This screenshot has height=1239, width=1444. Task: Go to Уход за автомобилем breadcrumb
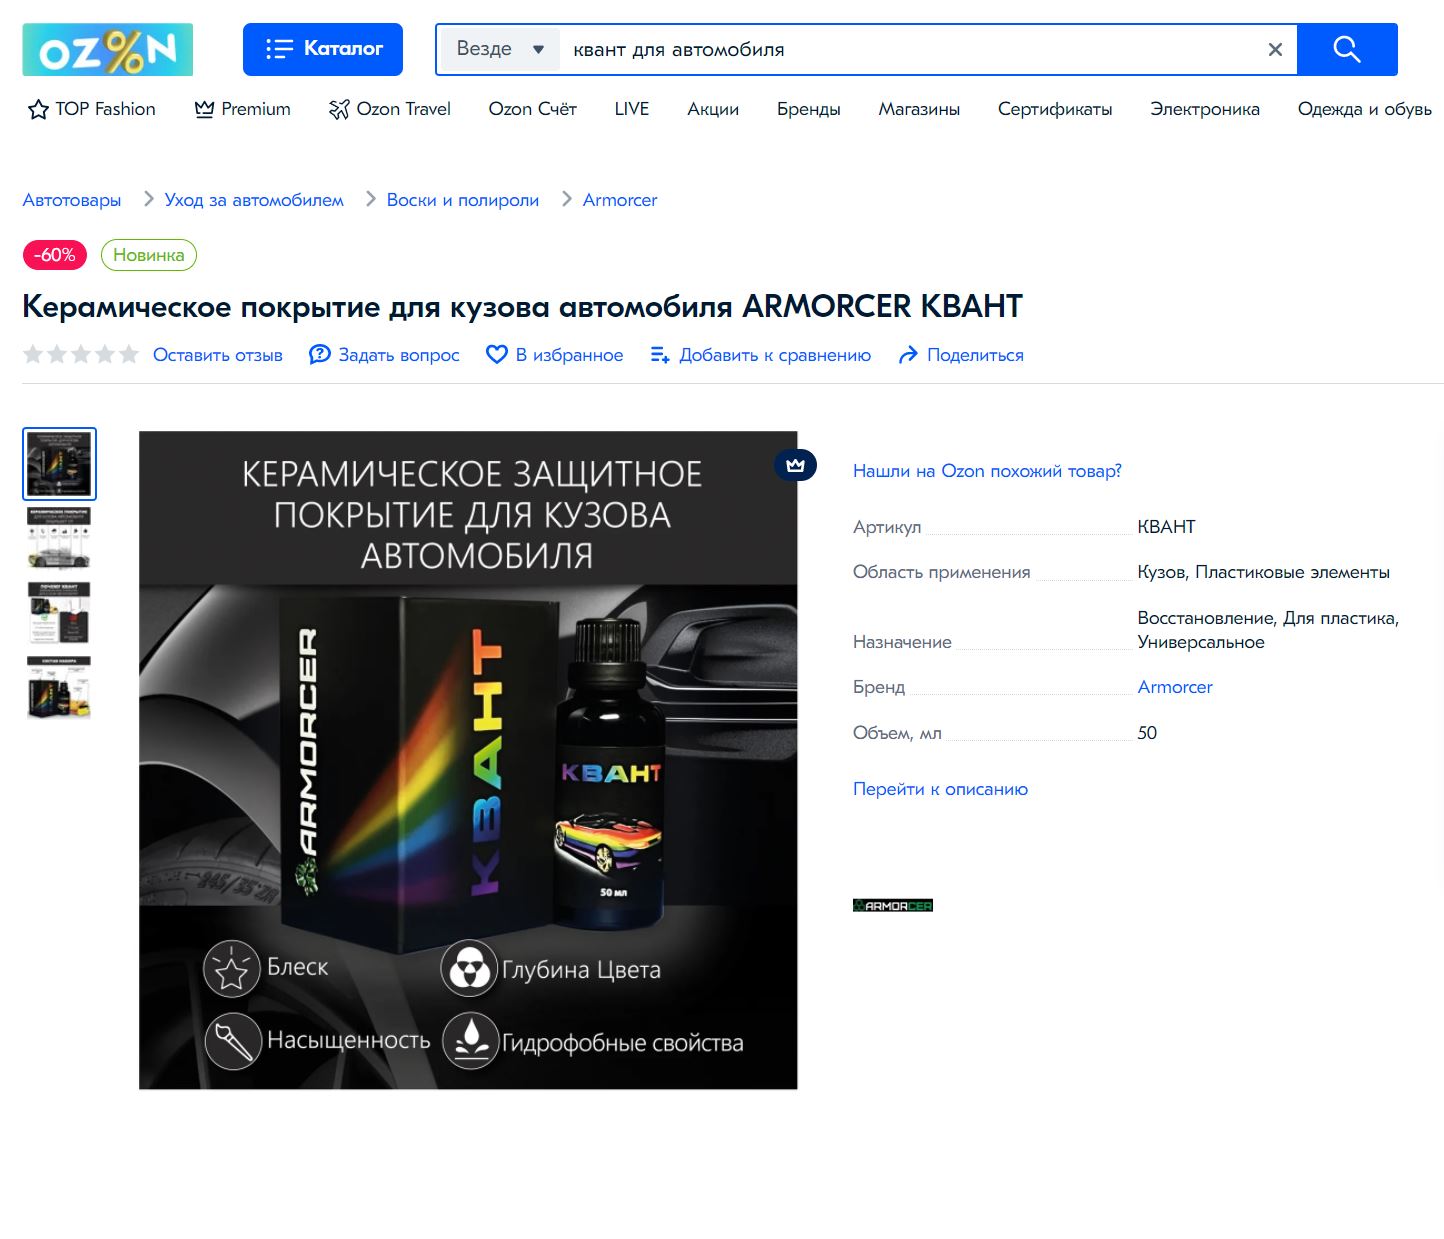tap(254, 200)
